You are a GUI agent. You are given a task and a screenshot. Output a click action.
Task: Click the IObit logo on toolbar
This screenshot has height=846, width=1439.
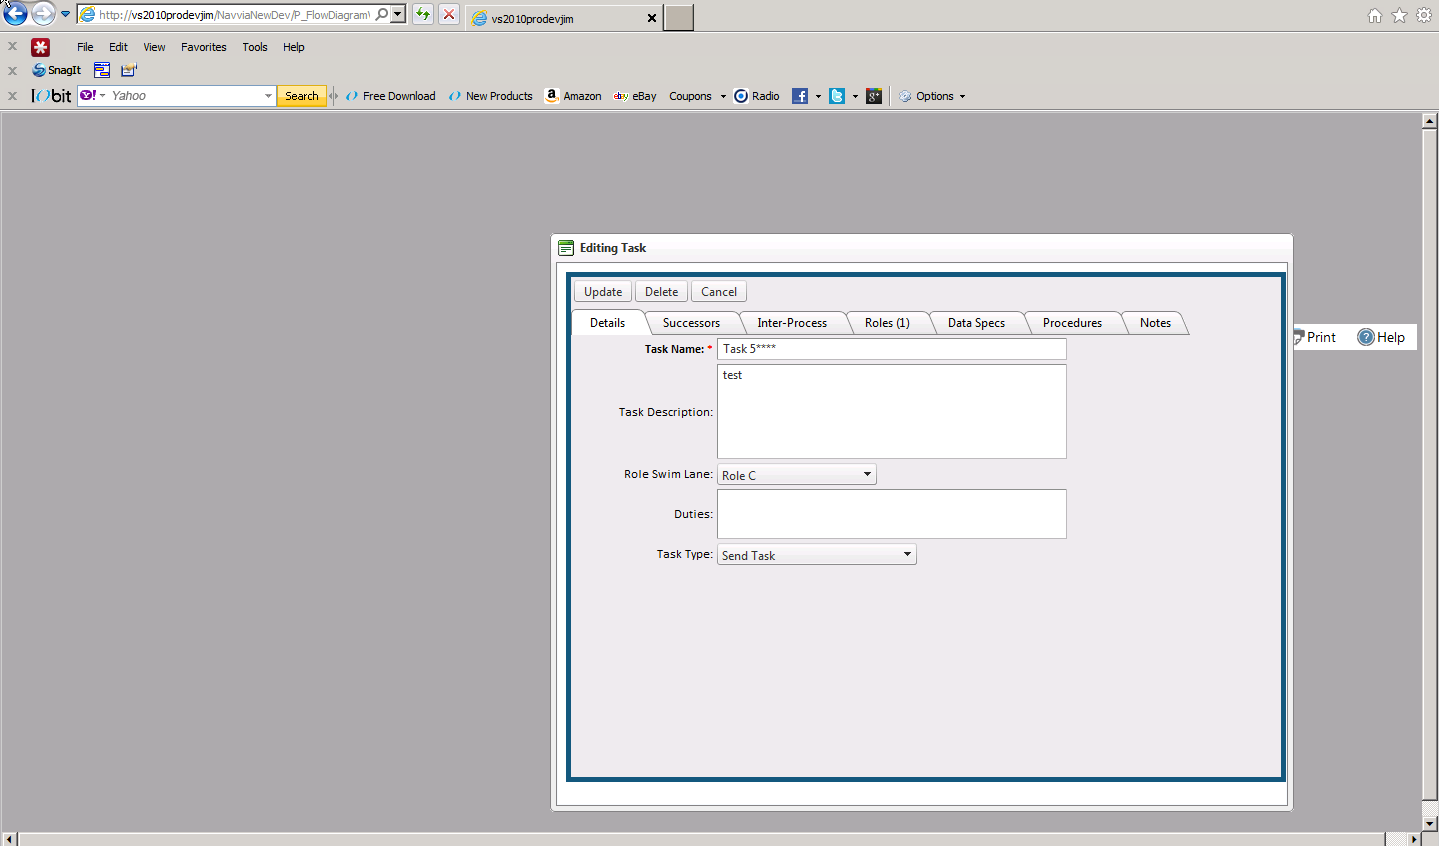click(x=52, y=96)
